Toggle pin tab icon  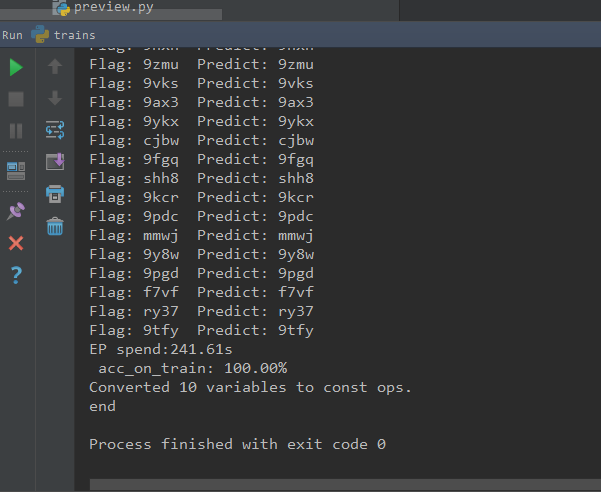(x=16, y=211)
